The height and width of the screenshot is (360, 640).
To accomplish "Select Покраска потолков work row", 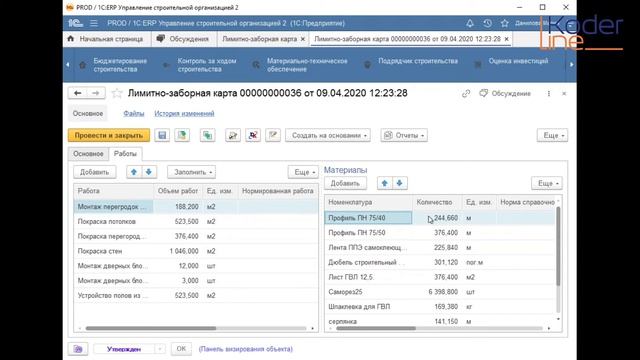I will coord(196,222).
